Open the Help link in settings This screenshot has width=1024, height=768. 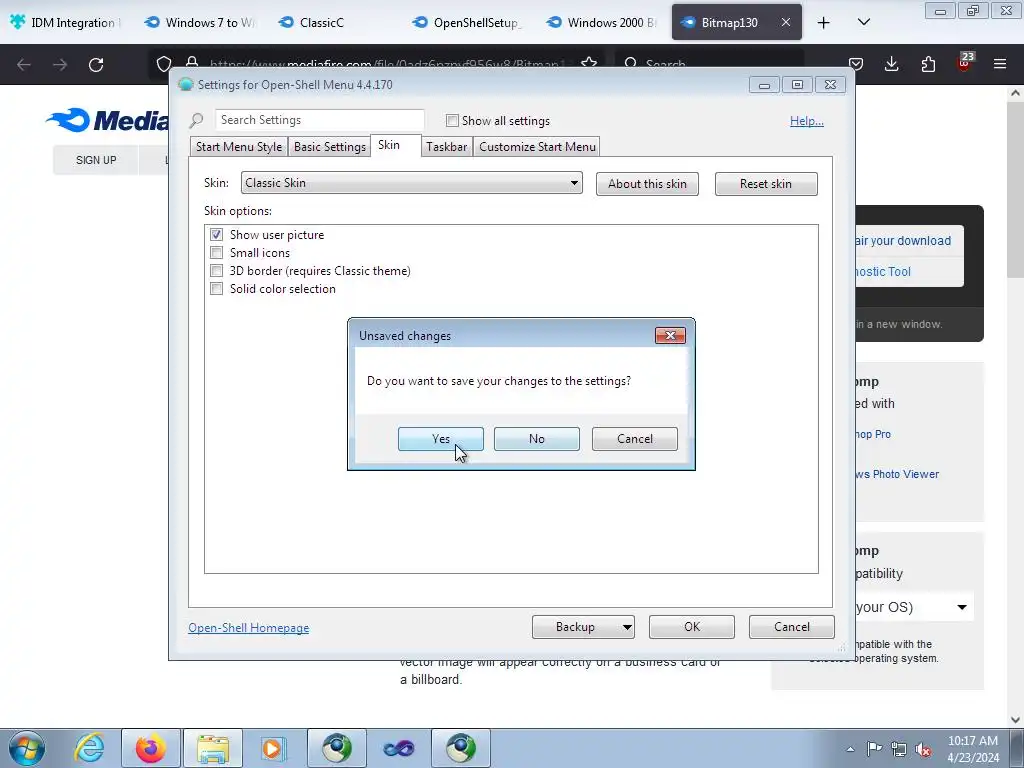[807, 121]
